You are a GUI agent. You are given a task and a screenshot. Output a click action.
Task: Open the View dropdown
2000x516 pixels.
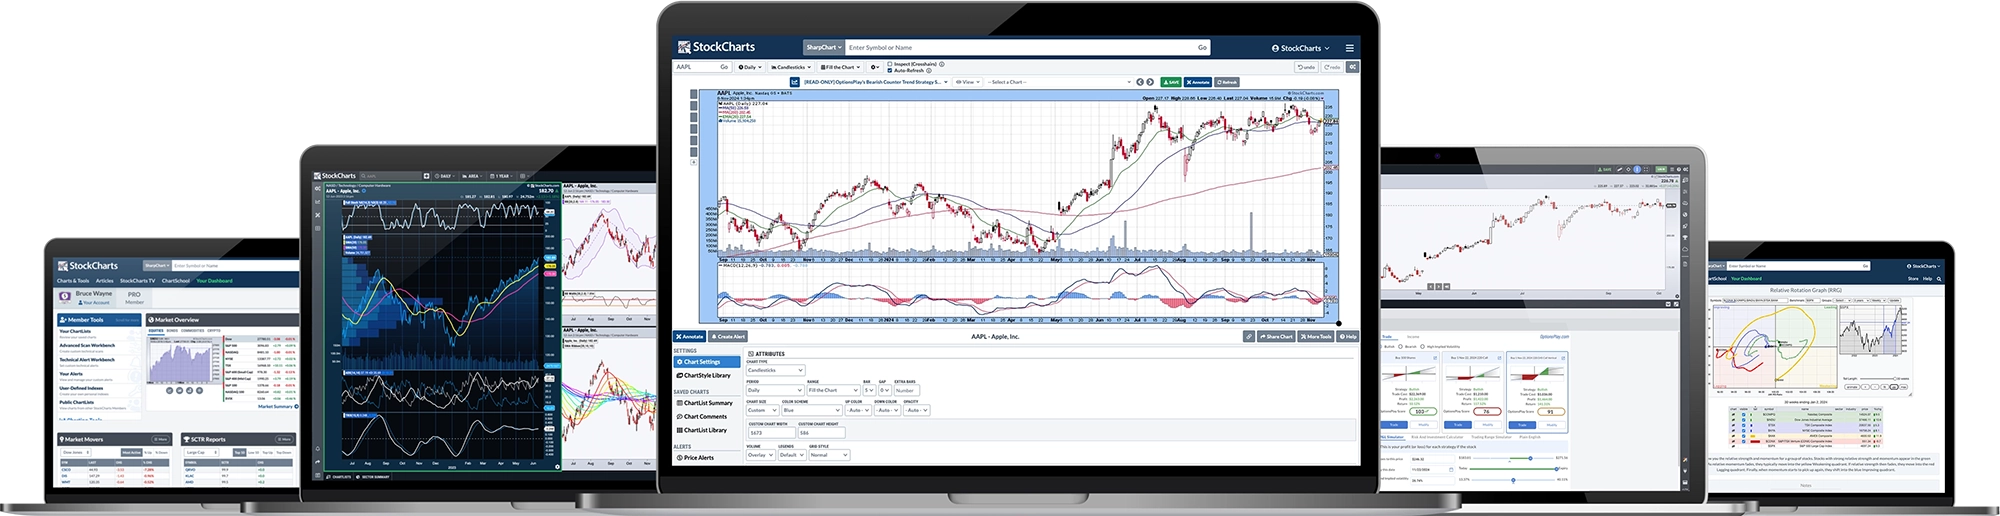click(x=967, y=82)
